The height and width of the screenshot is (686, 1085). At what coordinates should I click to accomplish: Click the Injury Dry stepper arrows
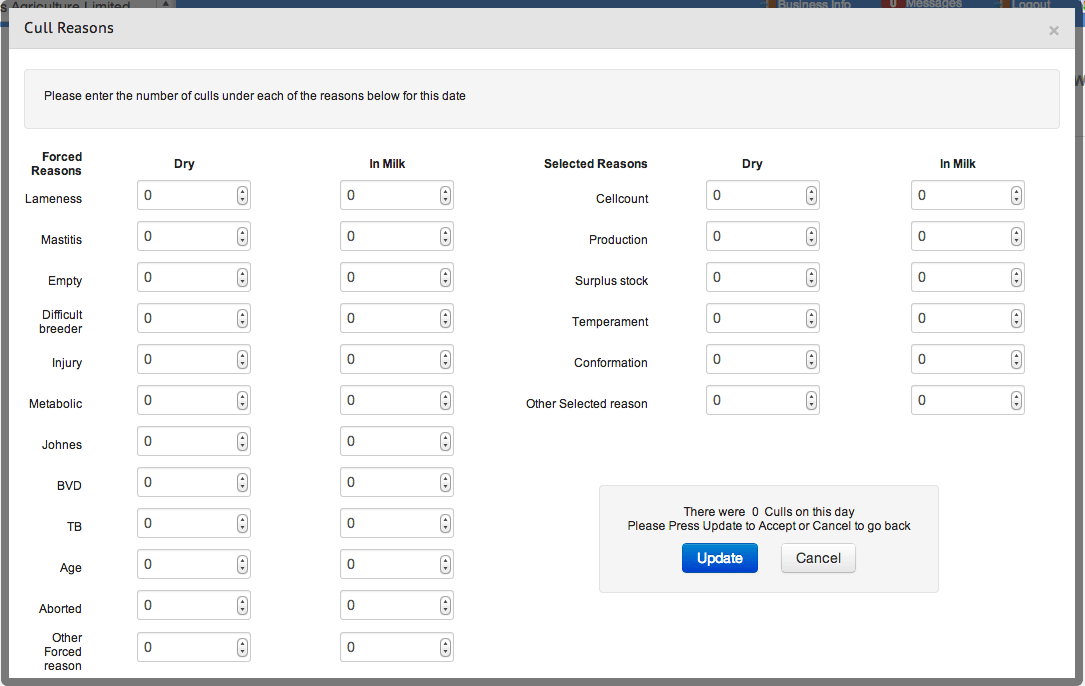click(242, 360)
